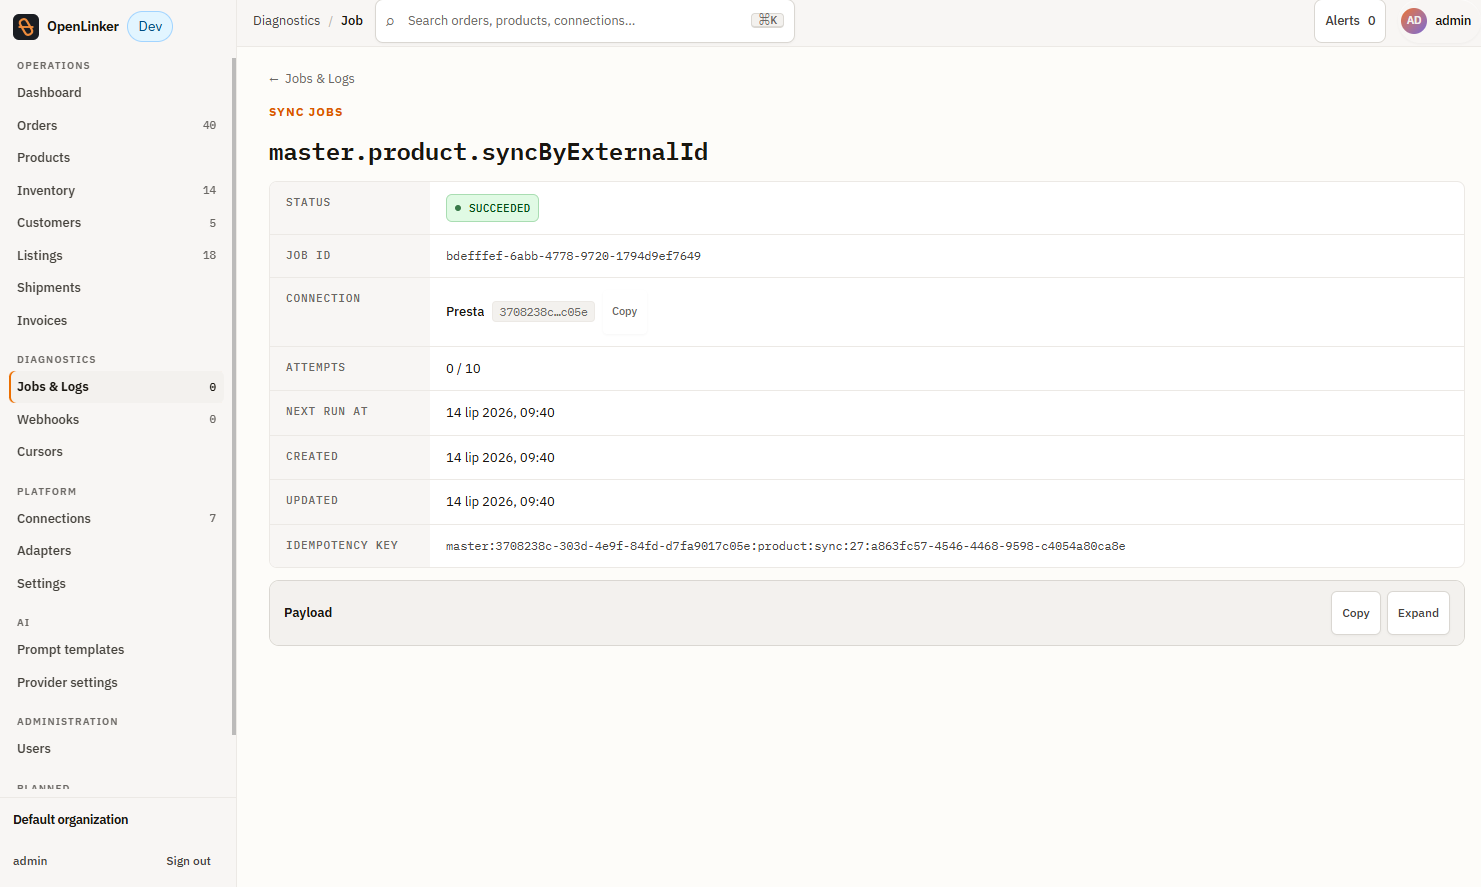The width and height of the screenshot is (1481, 887).
Task: Click the Default organization switcher
Action: 71,820
